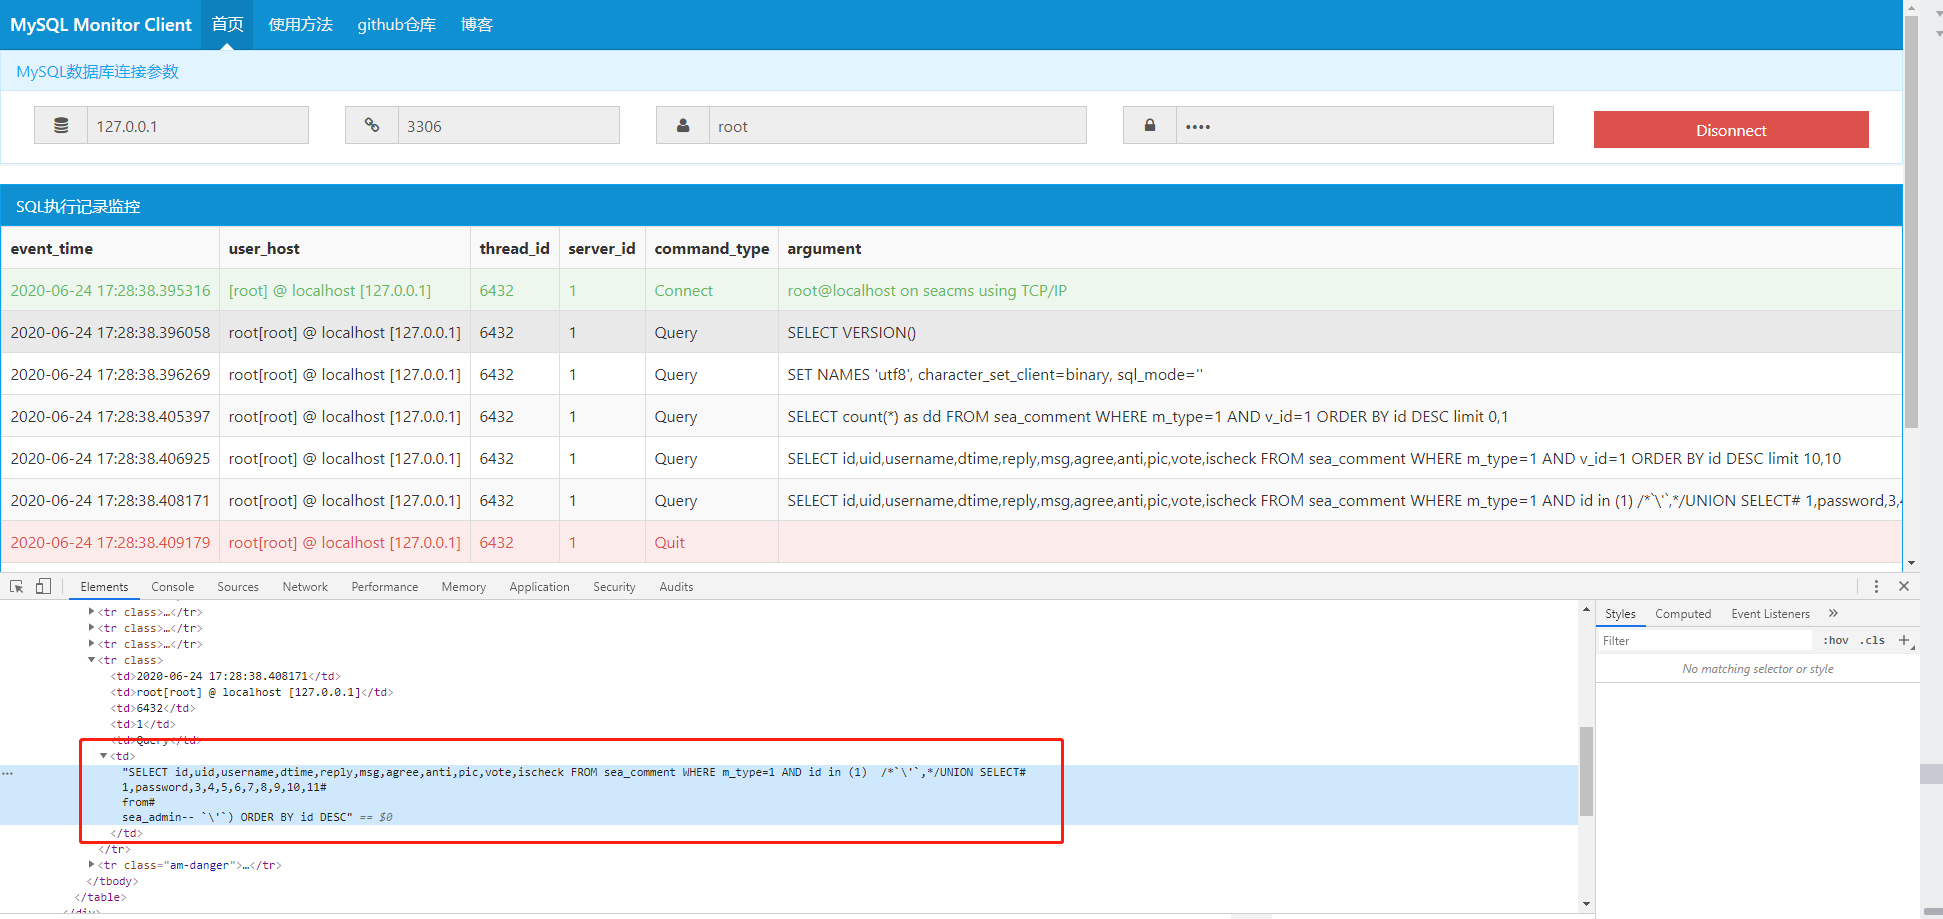
Task: Click the port link icon
Action: pyautogui.click(x=372, y=126)
